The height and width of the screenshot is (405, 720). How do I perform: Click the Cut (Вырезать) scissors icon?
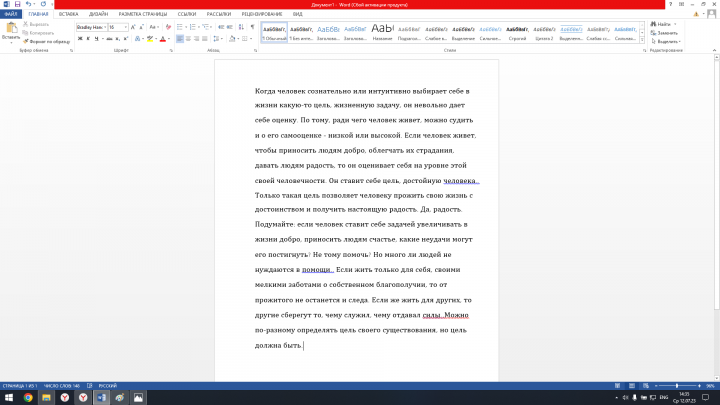point(26,26)
